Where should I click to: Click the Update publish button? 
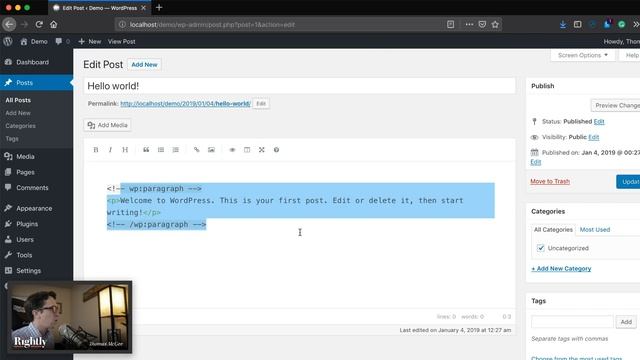pos(628,182)
